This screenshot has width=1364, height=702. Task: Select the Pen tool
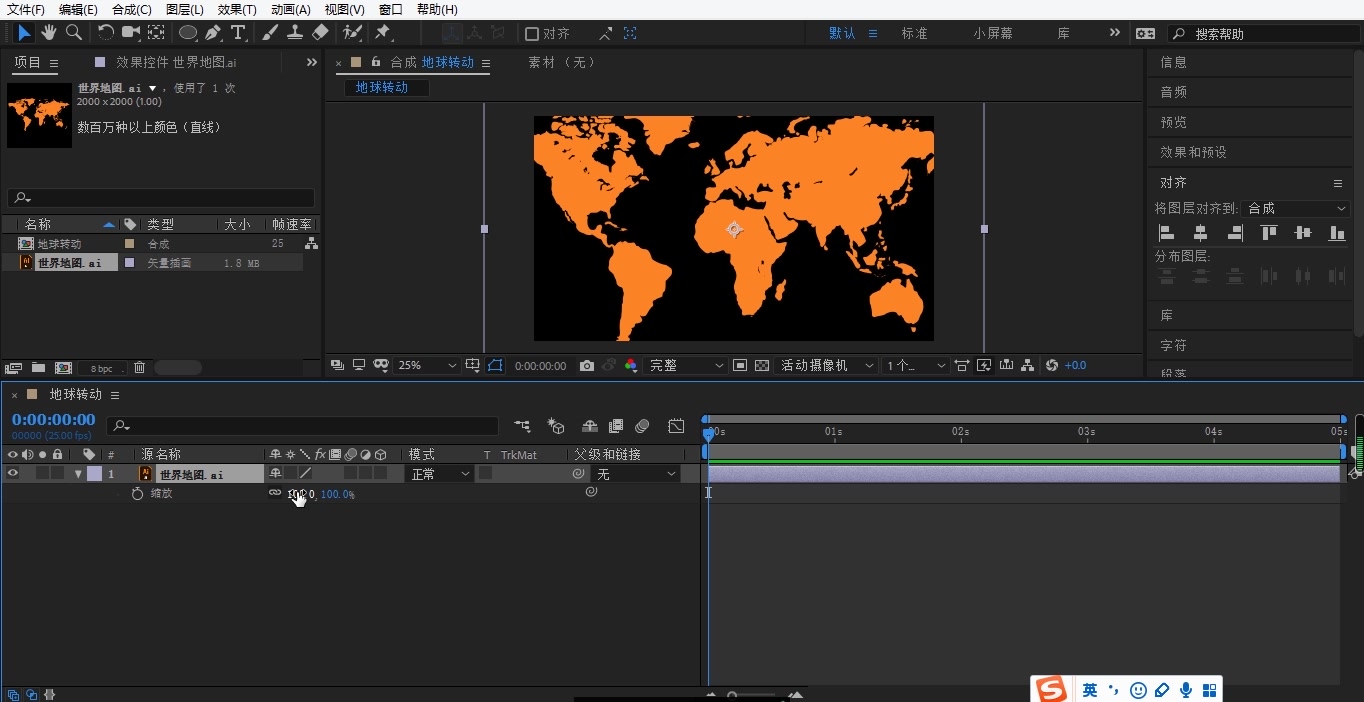tap(213, 33)
